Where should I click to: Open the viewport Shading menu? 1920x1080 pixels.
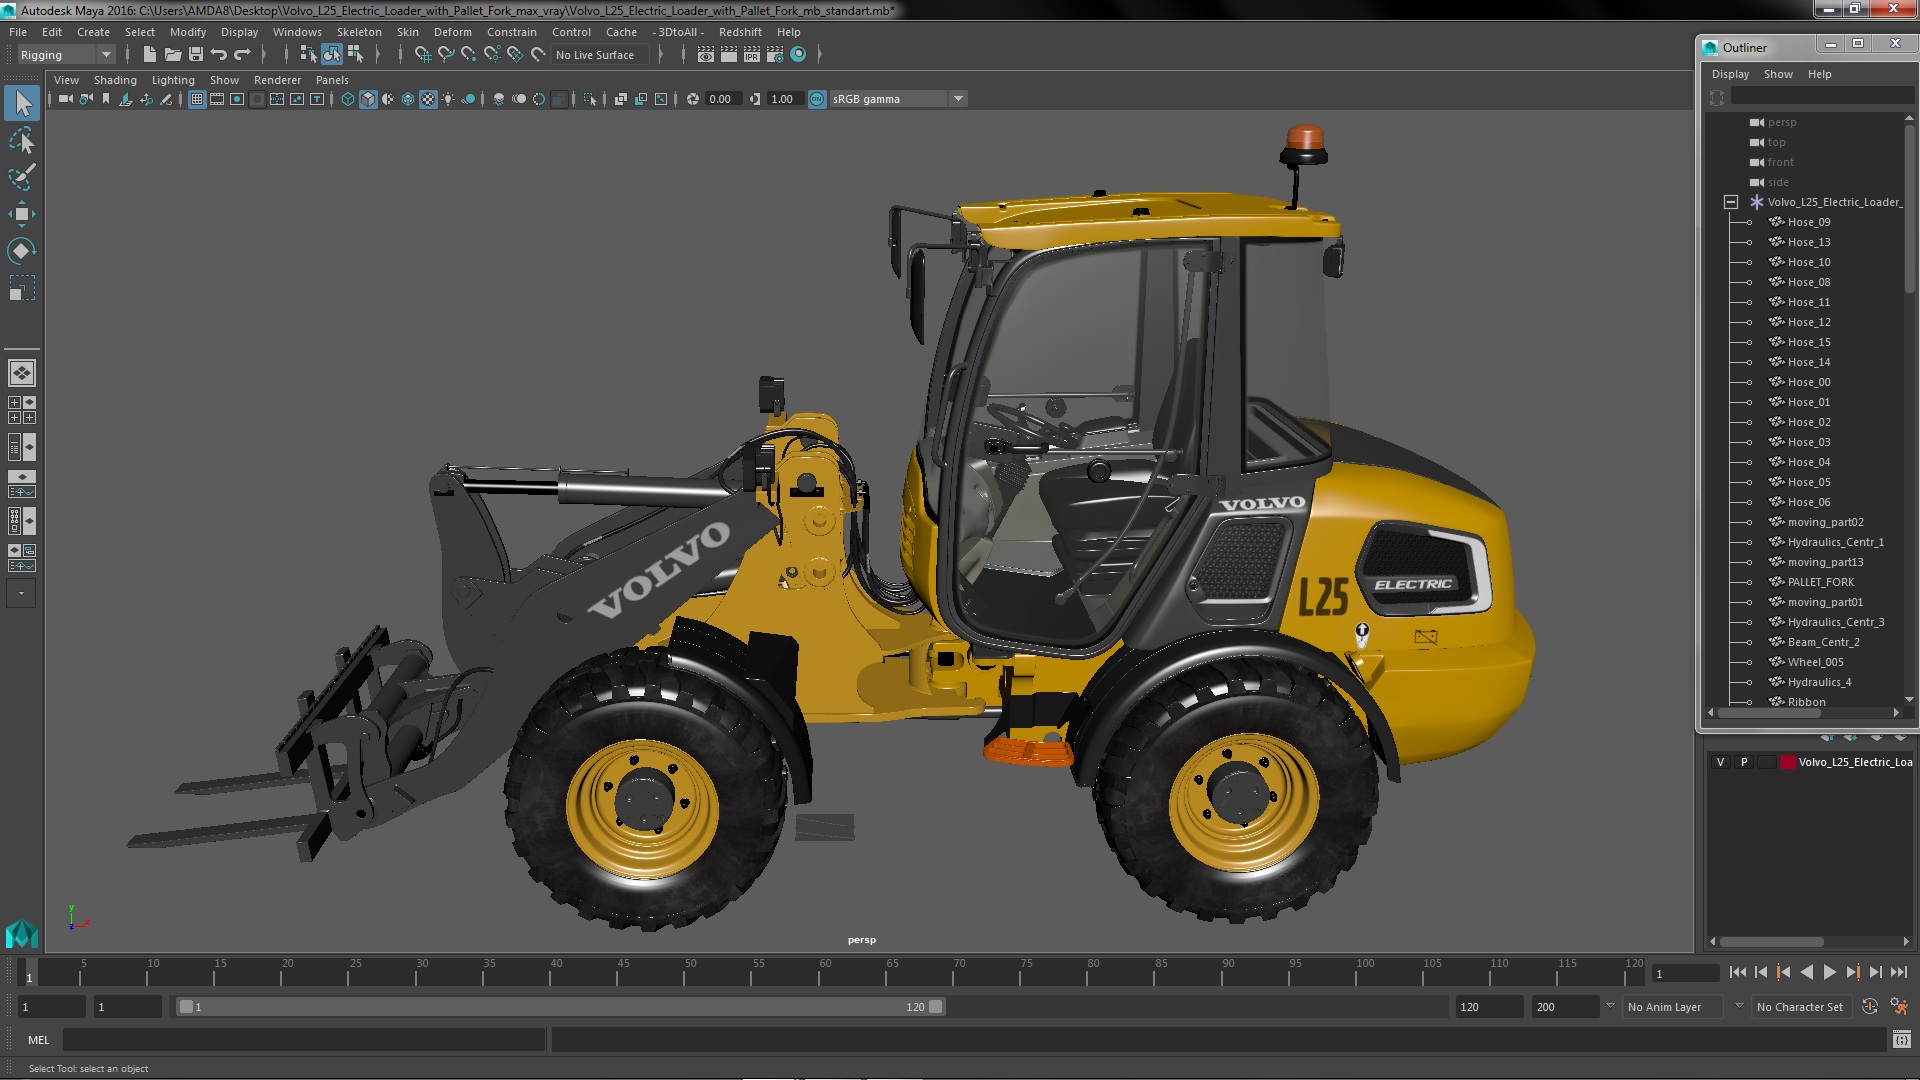(x=115, y=80)
